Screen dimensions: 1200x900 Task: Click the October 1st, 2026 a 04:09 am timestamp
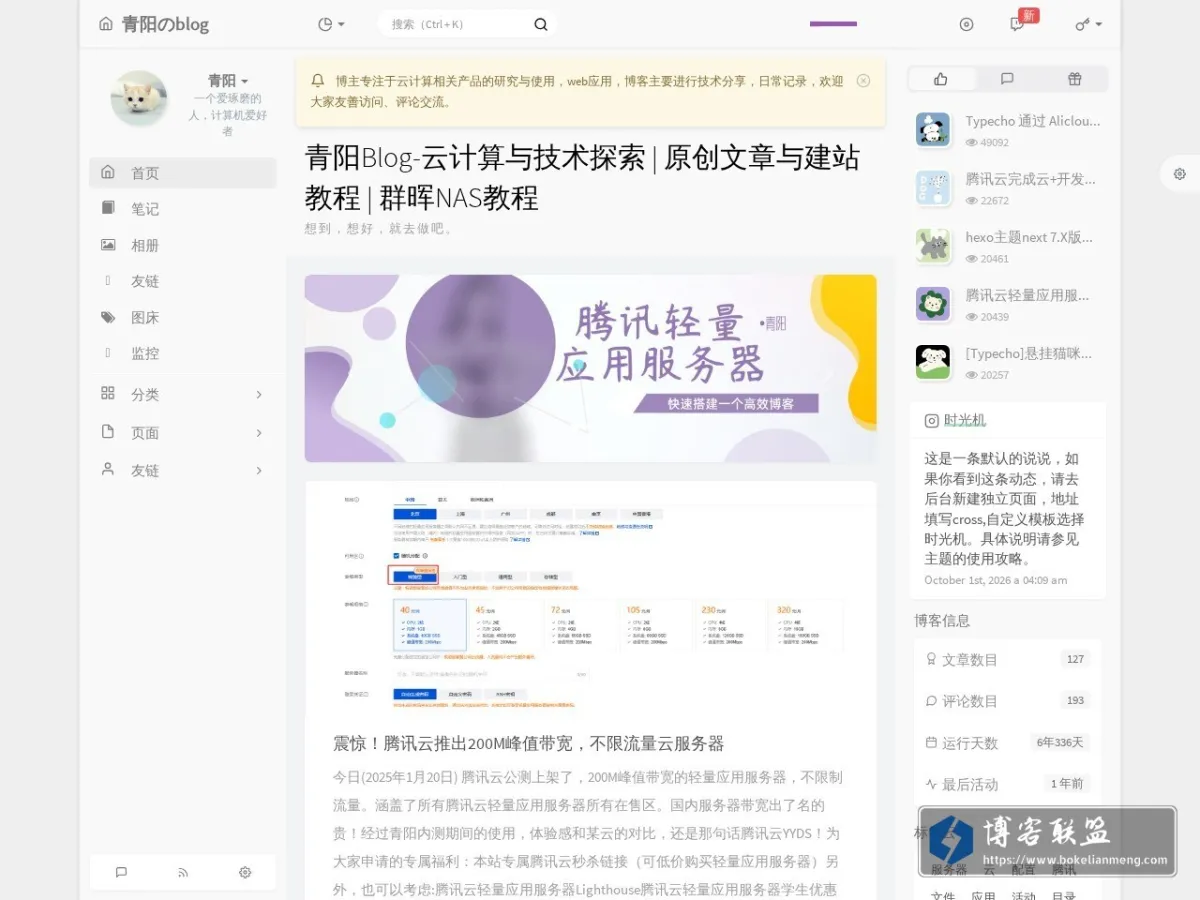[x=995, y=580]
